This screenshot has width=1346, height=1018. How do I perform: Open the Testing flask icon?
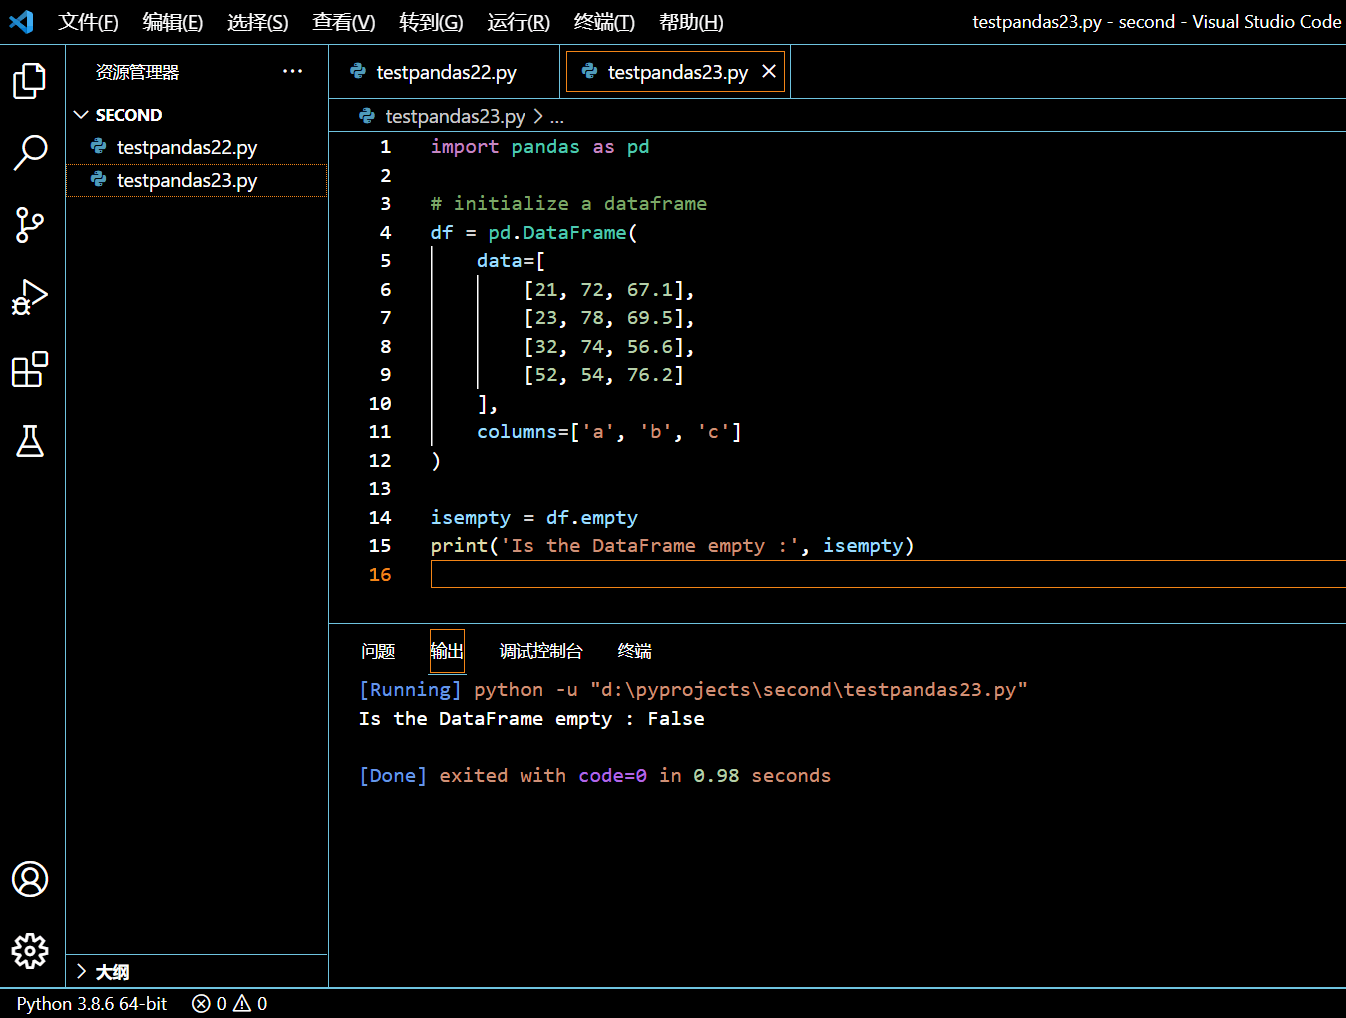[30, 441]
